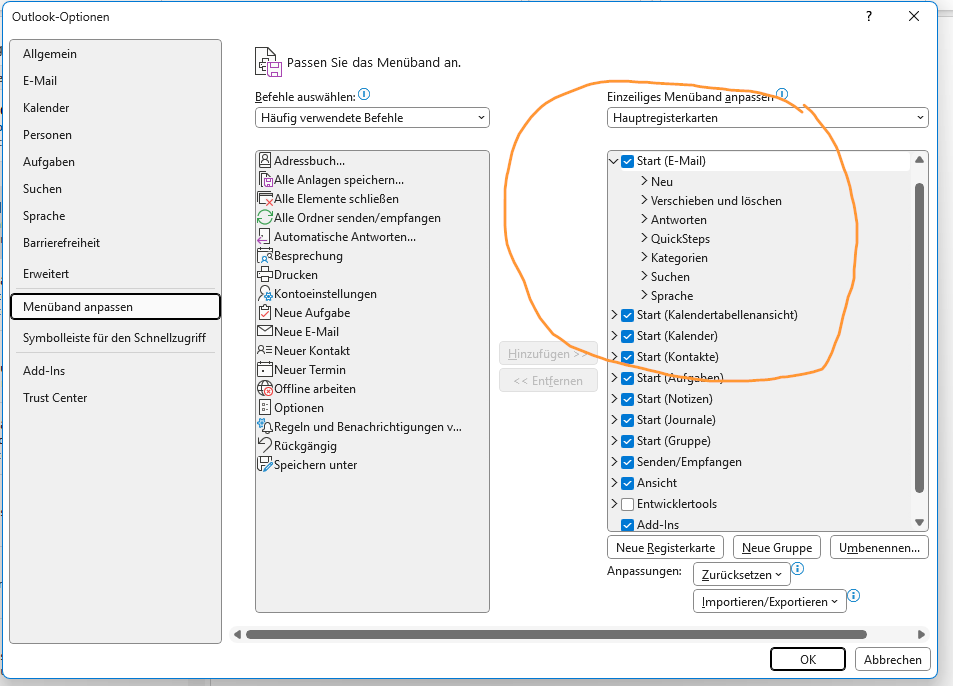The height and width of the screenshot is (686, 953).
Task: Click the Alle Elemente schließen icon
Action: [x=265, y=199]
